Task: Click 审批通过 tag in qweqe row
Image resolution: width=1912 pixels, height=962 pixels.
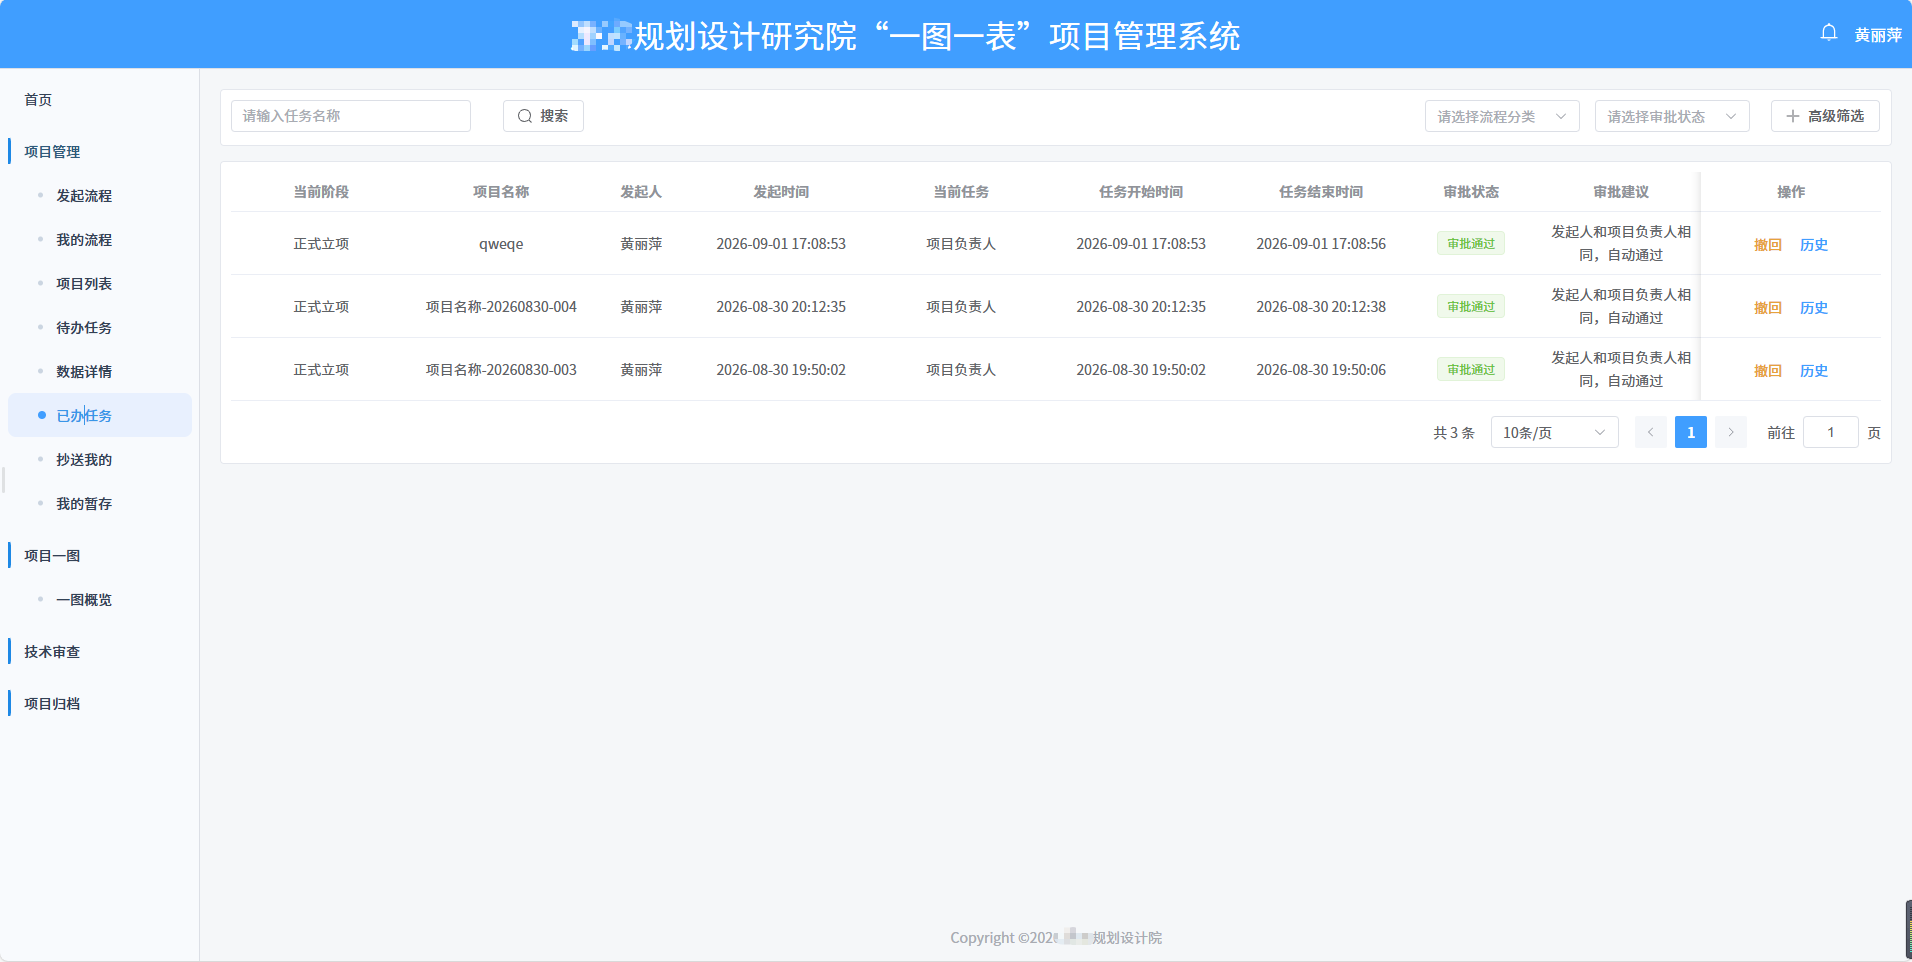Action: tap(1471, 244)
